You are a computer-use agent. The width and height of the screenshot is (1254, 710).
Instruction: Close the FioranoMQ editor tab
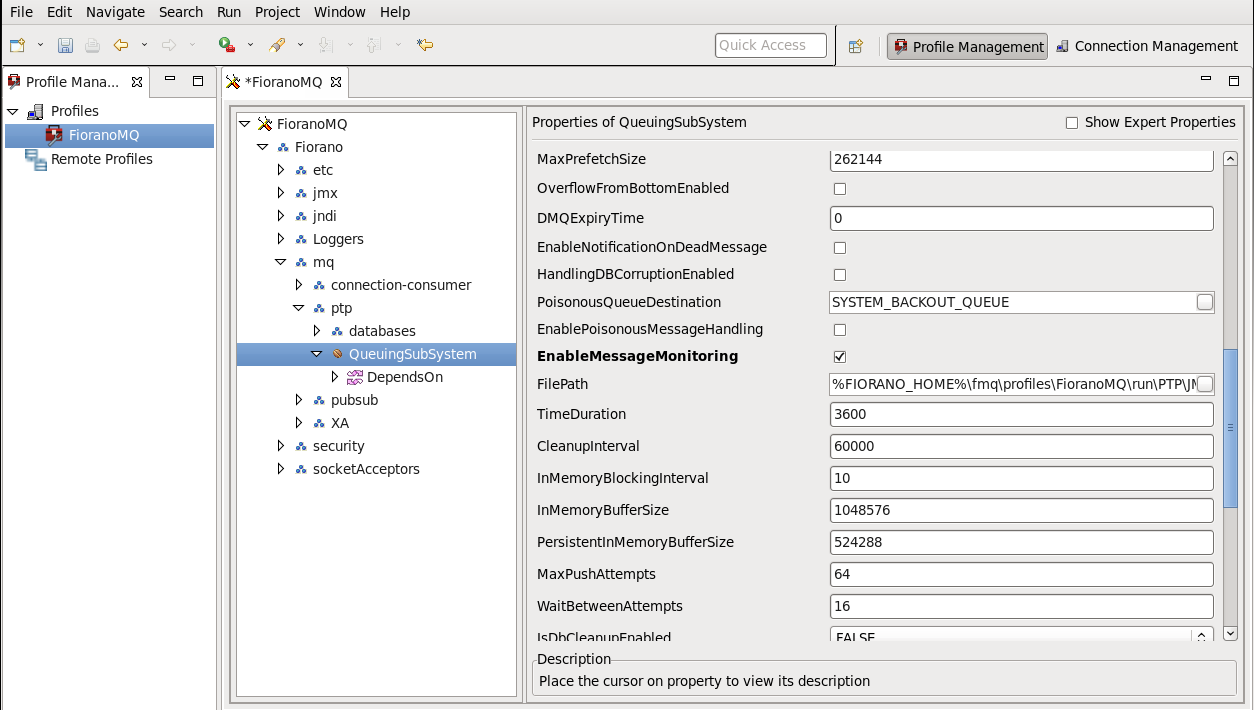336,82
